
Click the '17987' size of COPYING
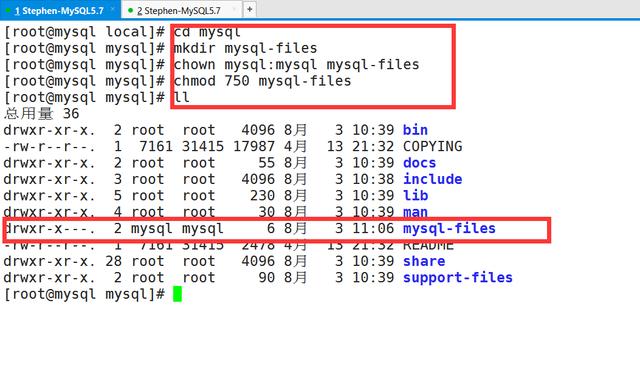(253, 146)
